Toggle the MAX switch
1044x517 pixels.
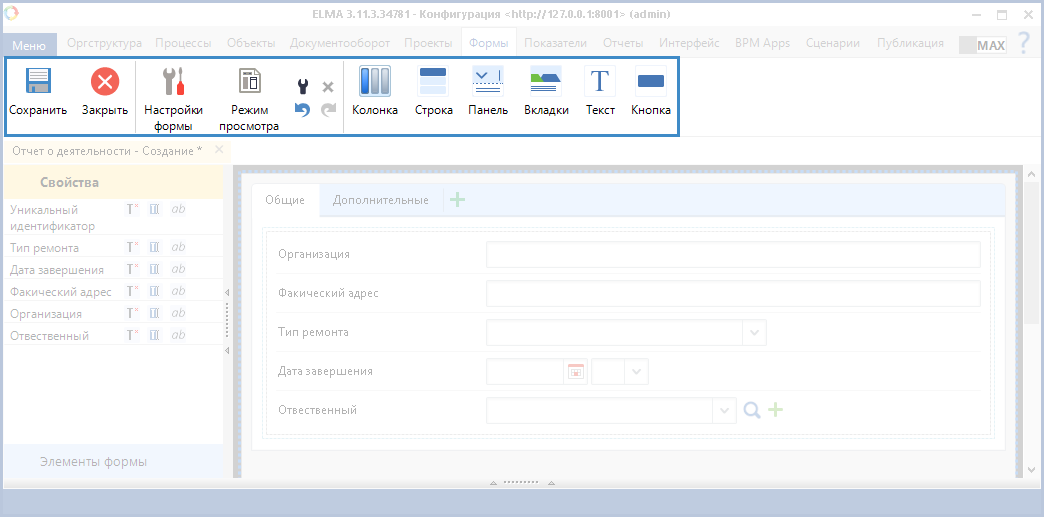[982, 45]
